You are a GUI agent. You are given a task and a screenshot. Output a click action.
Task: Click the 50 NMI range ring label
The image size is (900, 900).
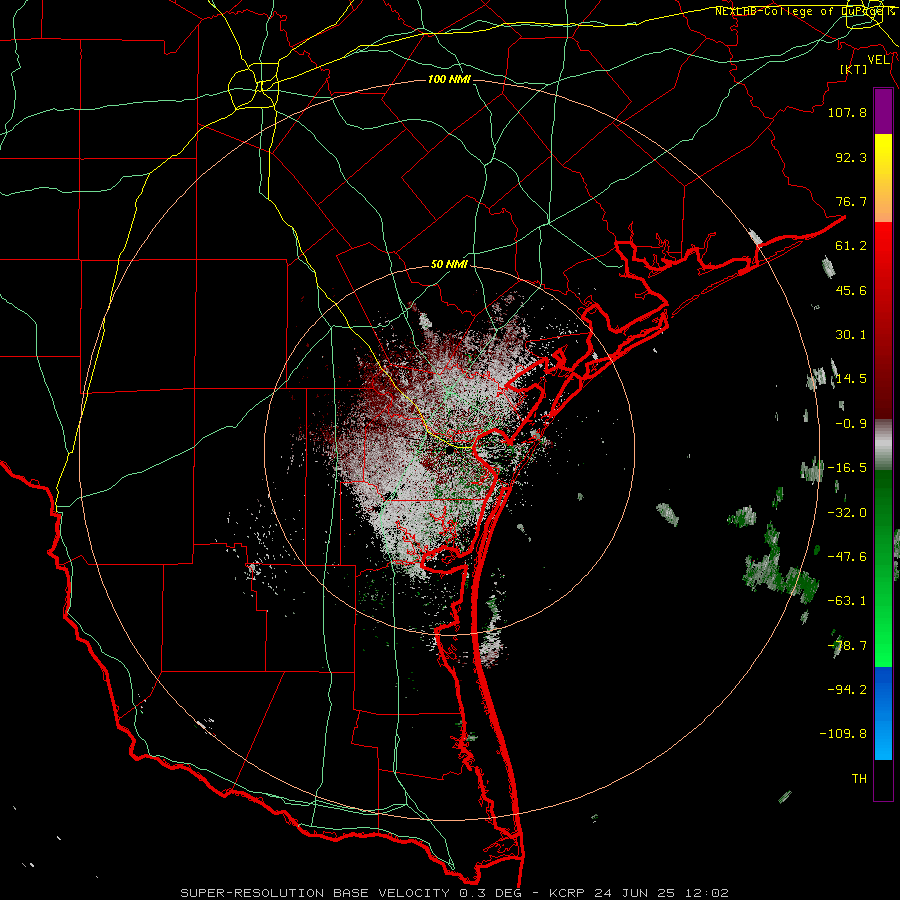449,265
